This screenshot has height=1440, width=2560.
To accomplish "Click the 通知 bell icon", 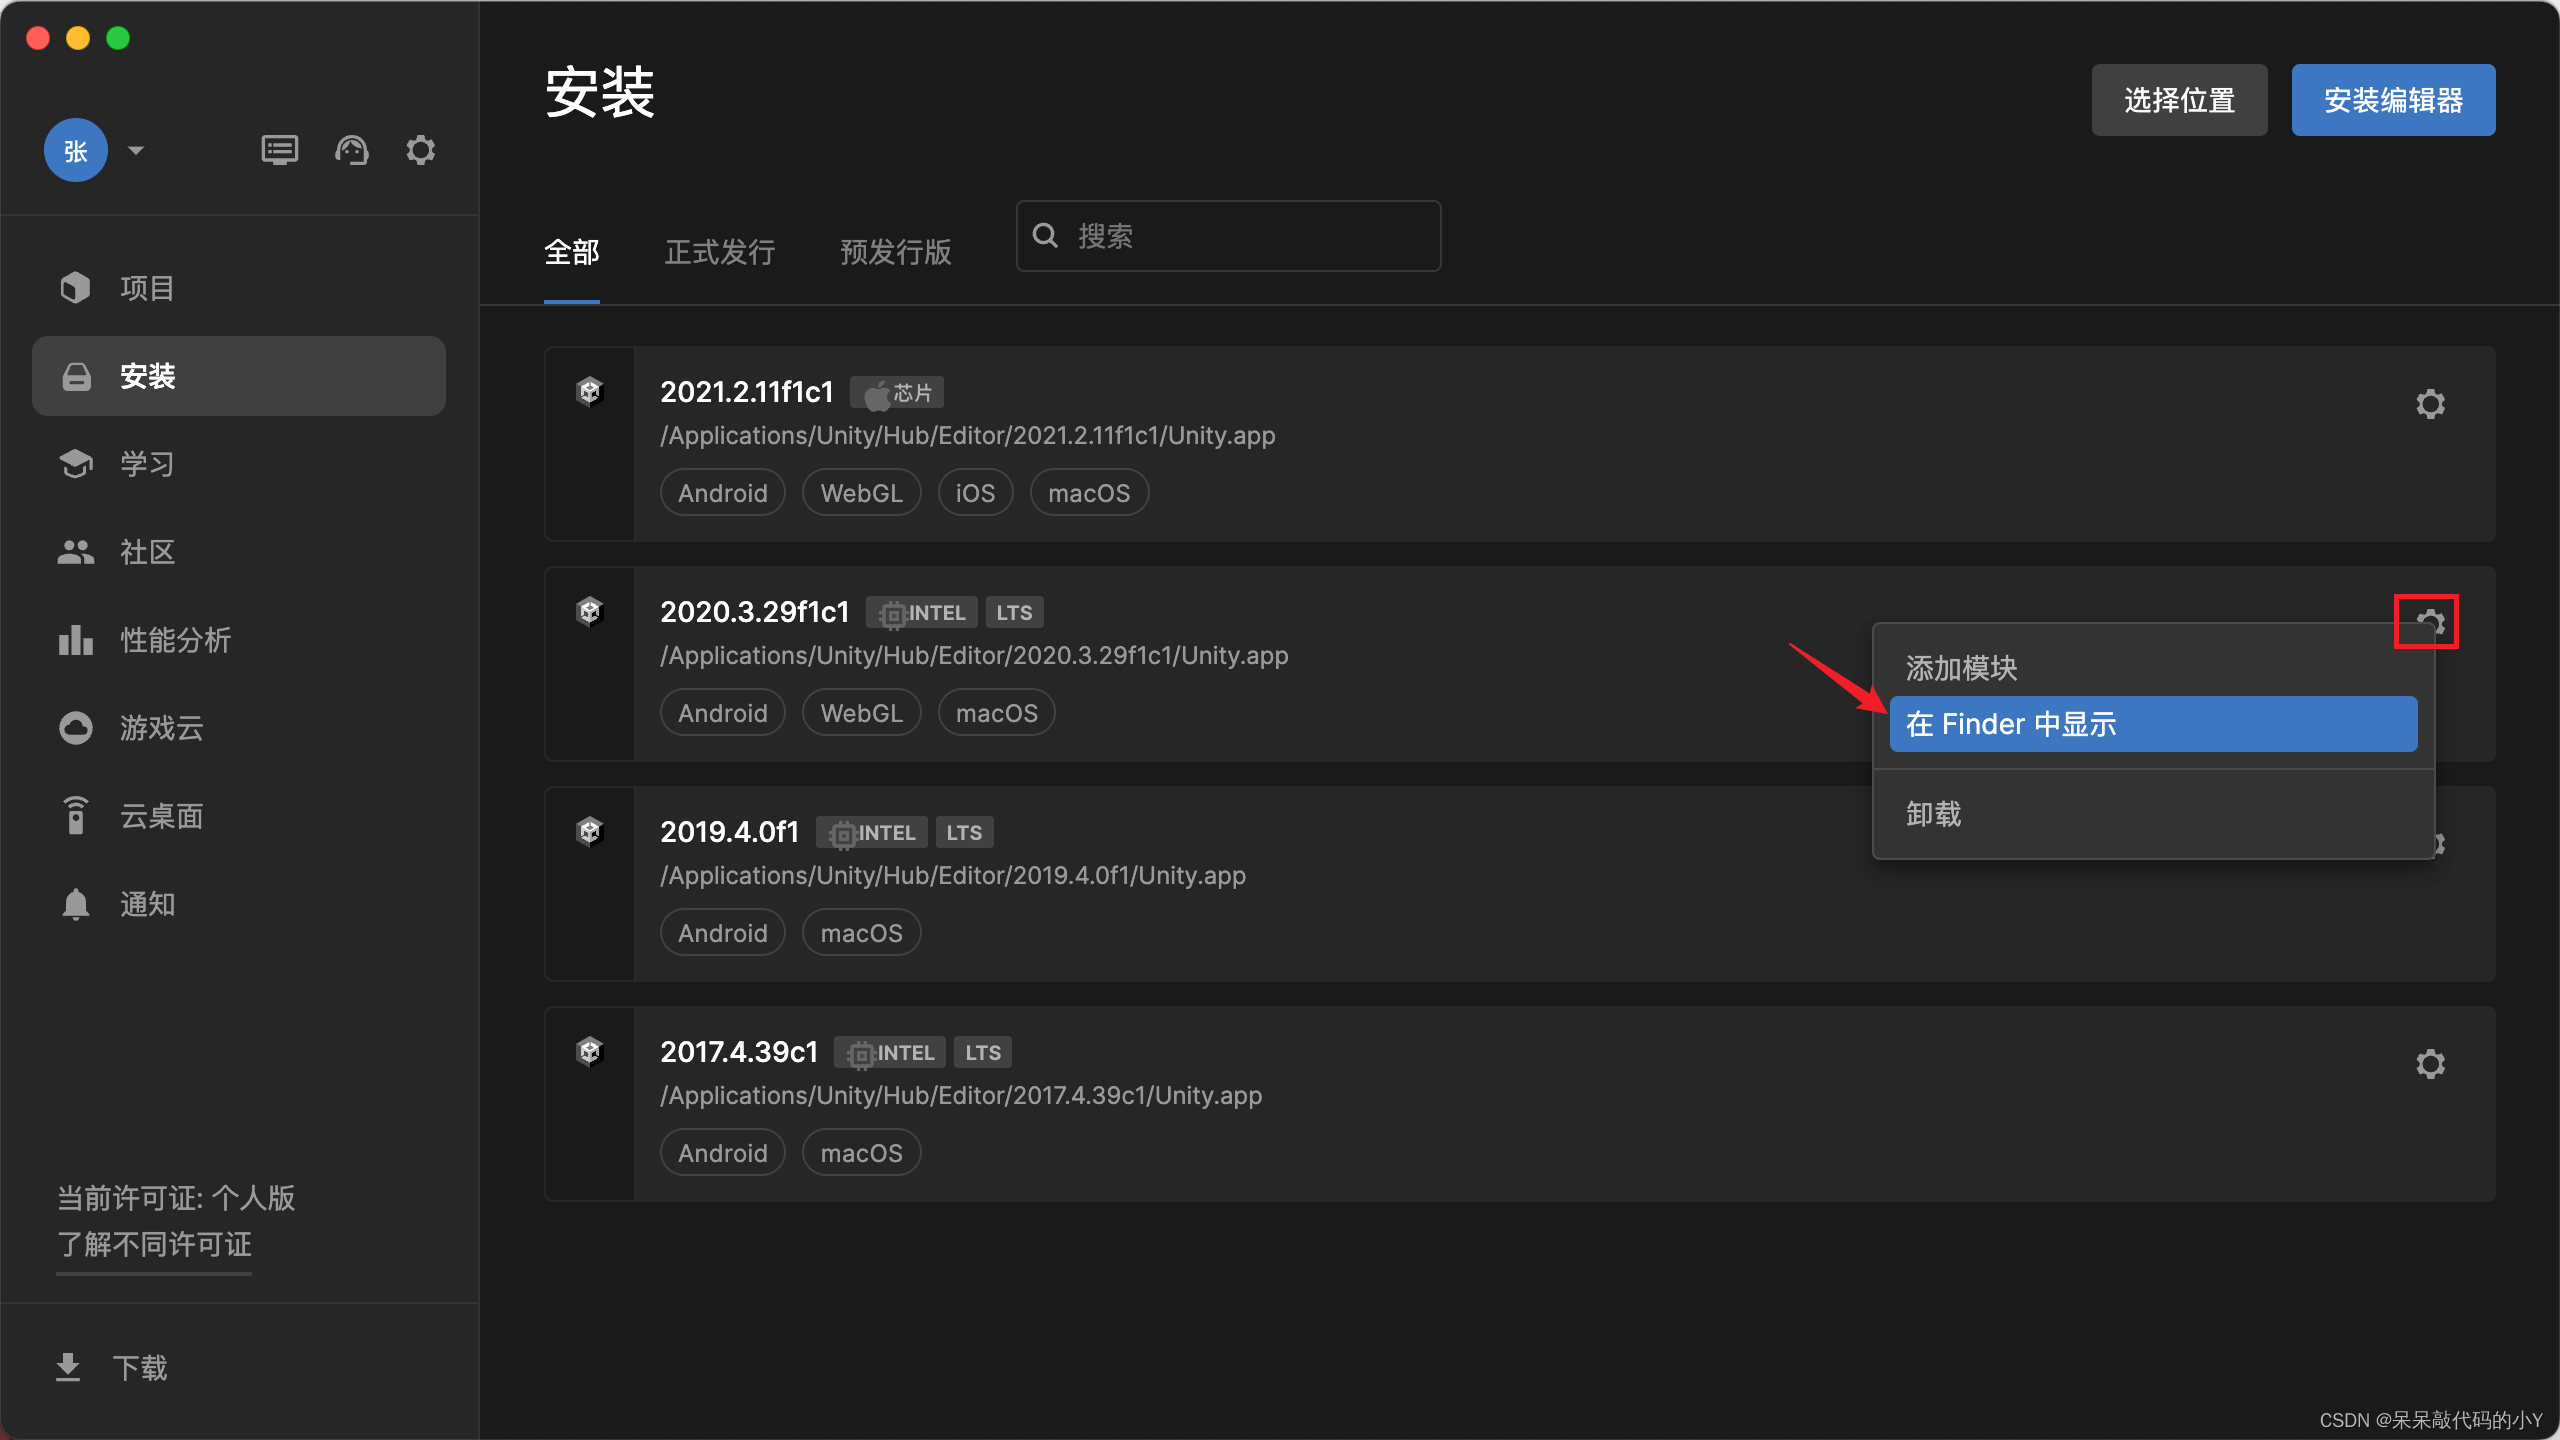I will click(x=76, y=904).
